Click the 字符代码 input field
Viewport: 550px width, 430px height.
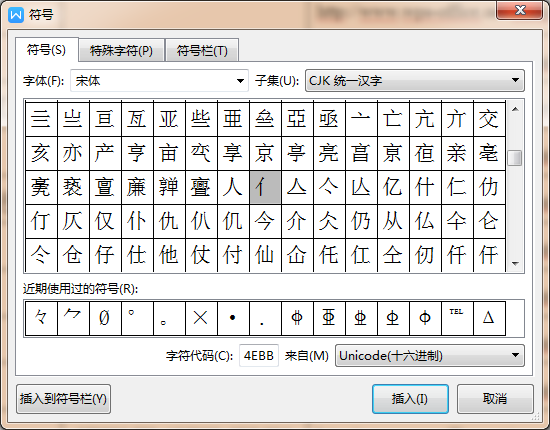pos(259,356)
